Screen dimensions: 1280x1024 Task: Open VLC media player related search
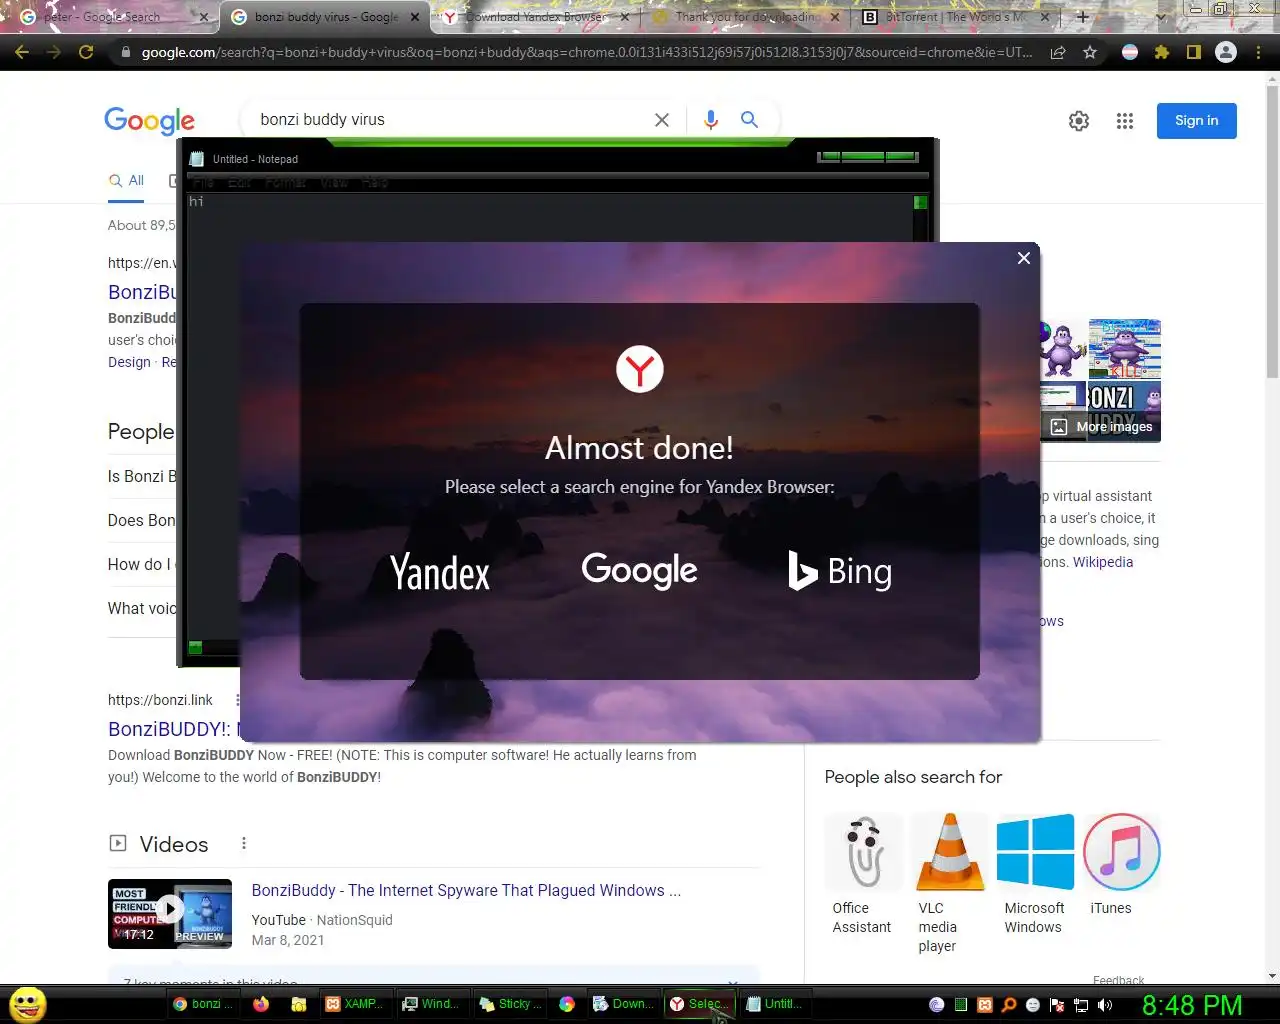tap(950, 884)
